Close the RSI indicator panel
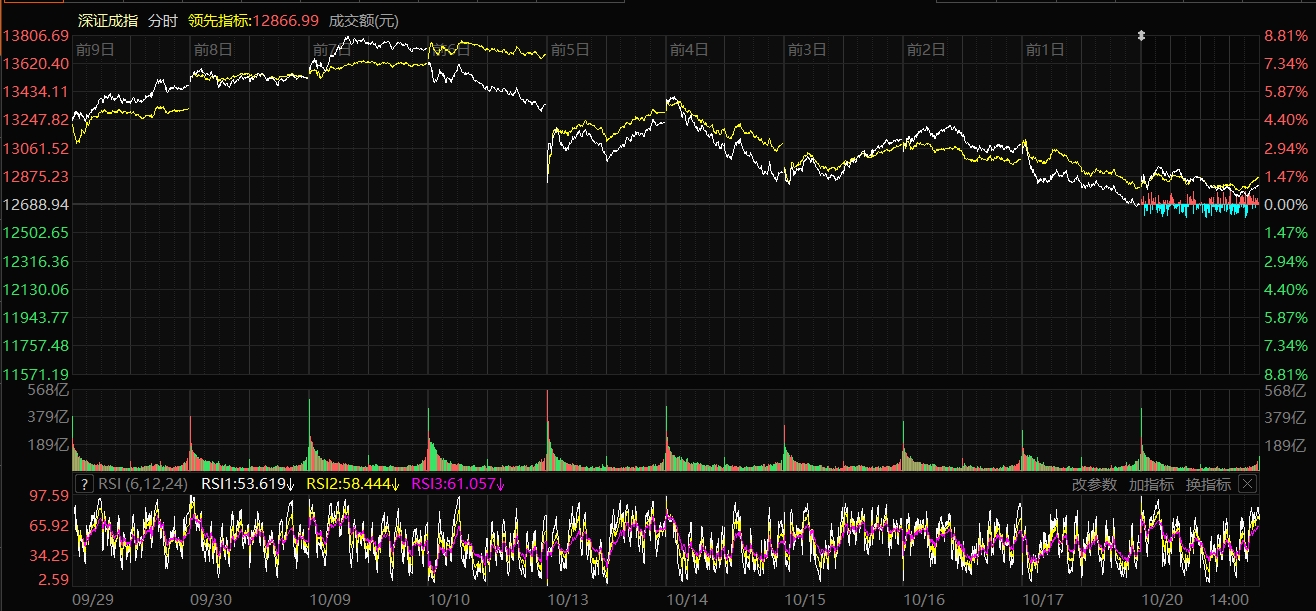 1247,484
